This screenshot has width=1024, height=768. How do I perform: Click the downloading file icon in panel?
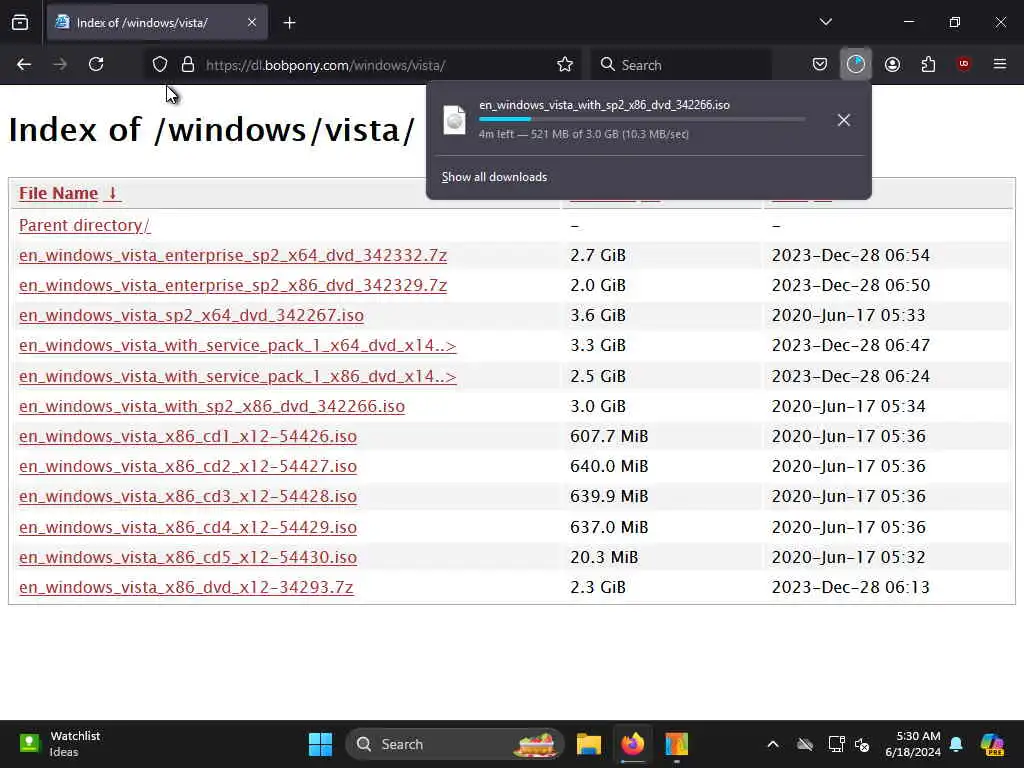pyautogui.click(x=455, y=120)
